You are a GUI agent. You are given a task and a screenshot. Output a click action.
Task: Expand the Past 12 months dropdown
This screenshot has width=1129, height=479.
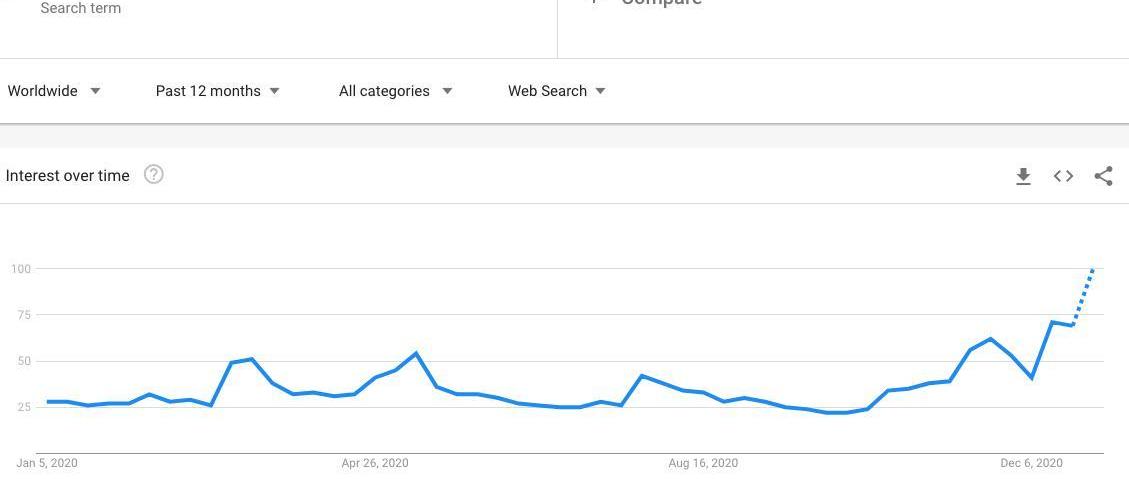(217, 91)
